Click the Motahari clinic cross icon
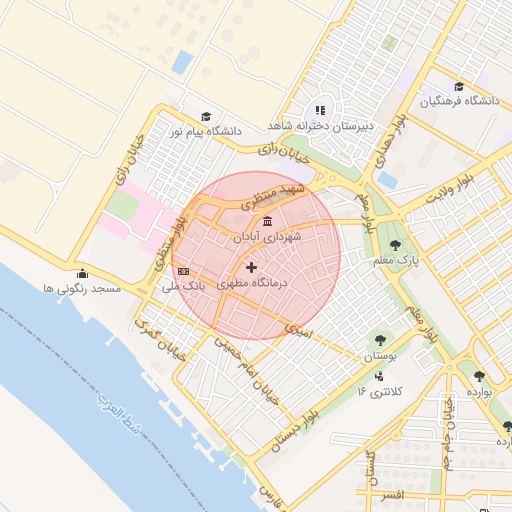Image resolution: width=512 pixels, height=512 pixels. pos(251,267)
